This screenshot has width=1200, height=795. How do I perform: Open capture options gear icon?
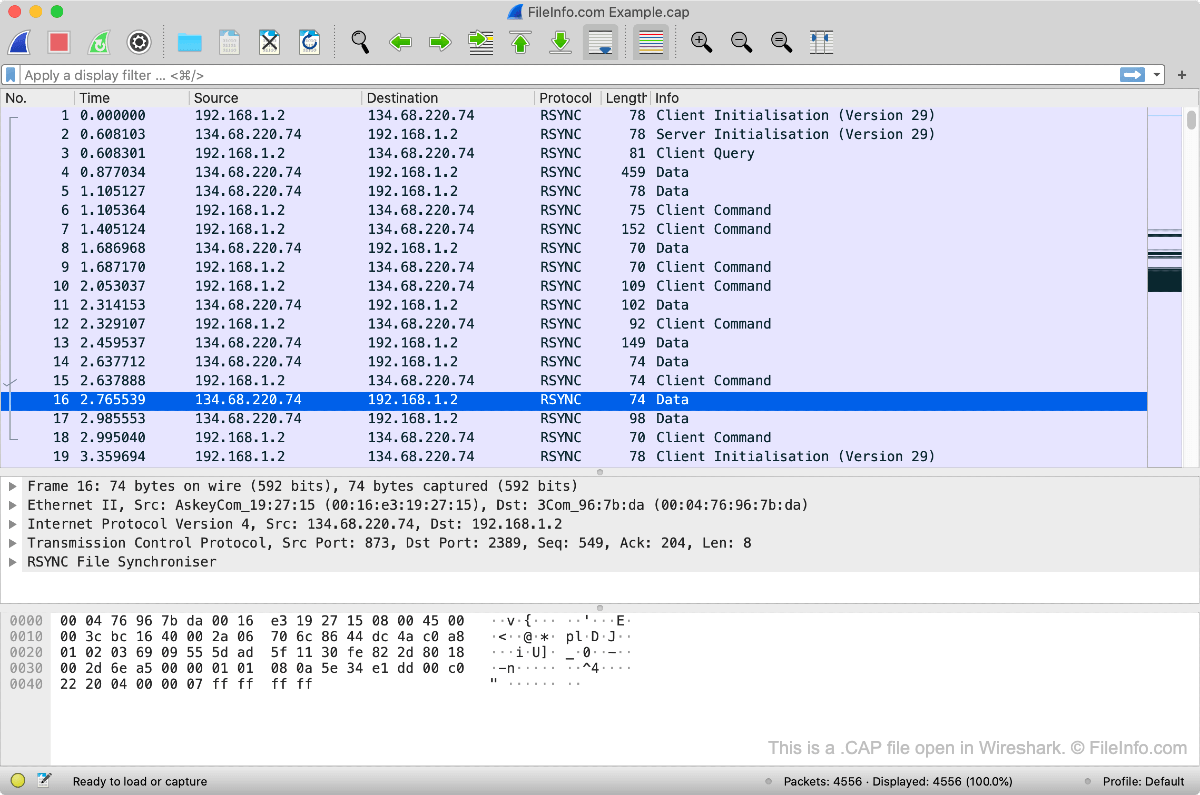139,42
